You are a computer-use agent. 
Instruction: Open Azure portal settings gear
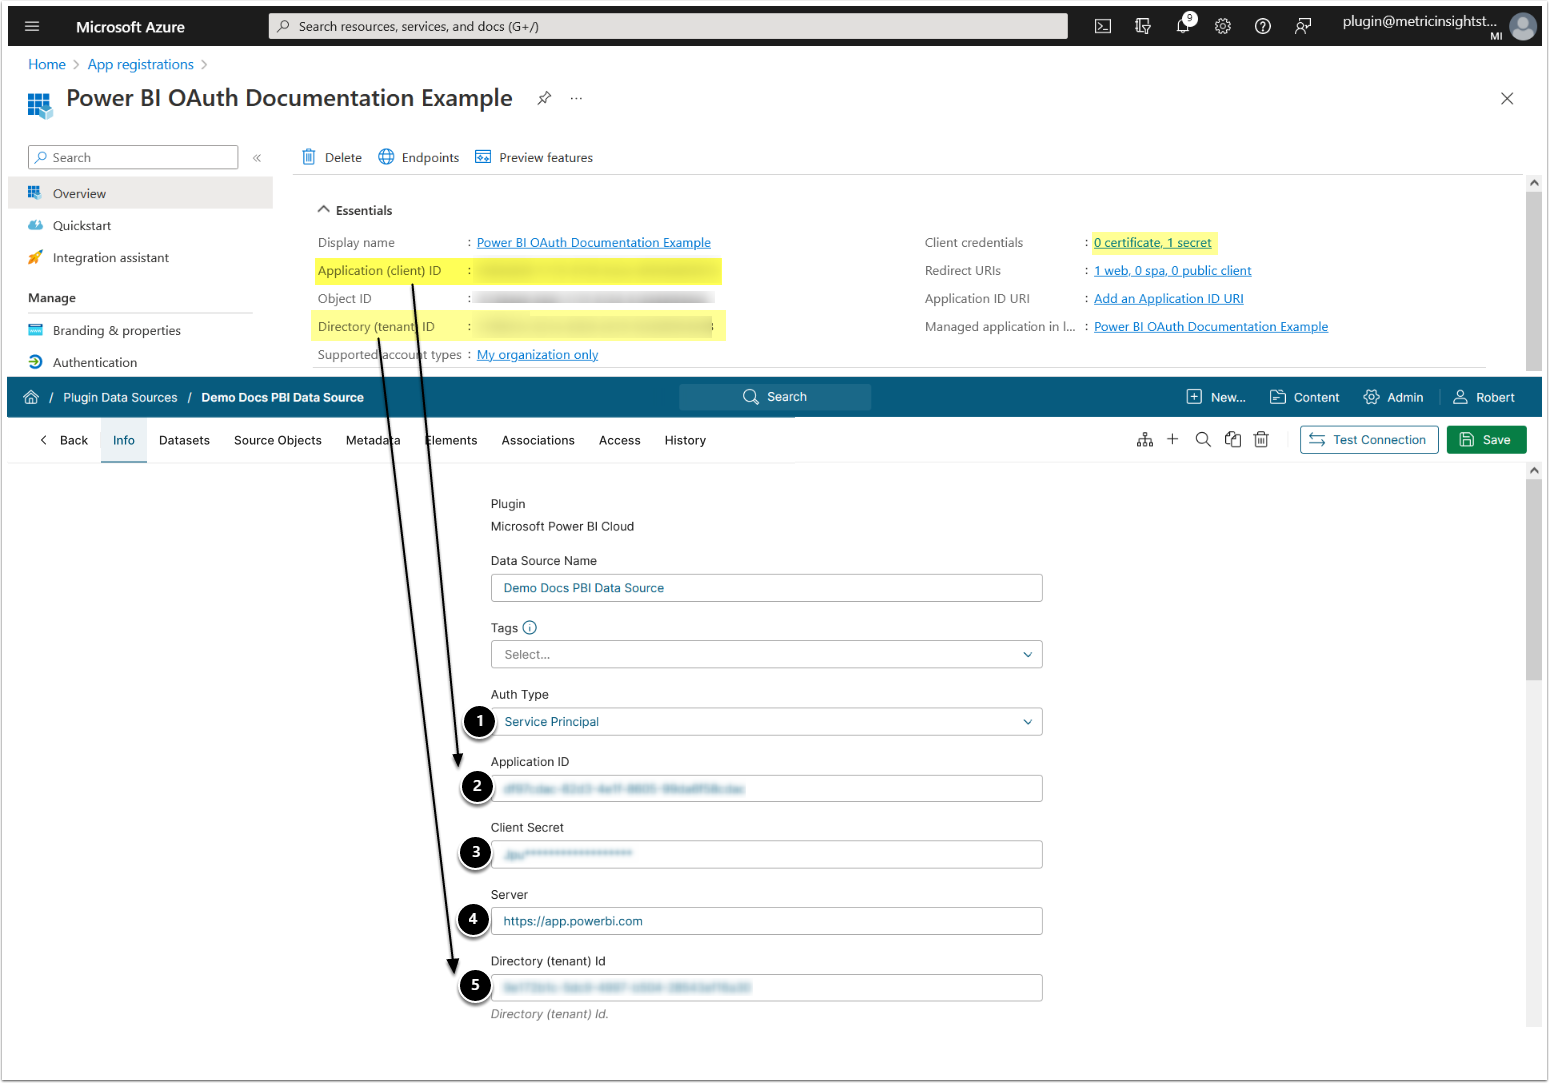(1223, 27)
